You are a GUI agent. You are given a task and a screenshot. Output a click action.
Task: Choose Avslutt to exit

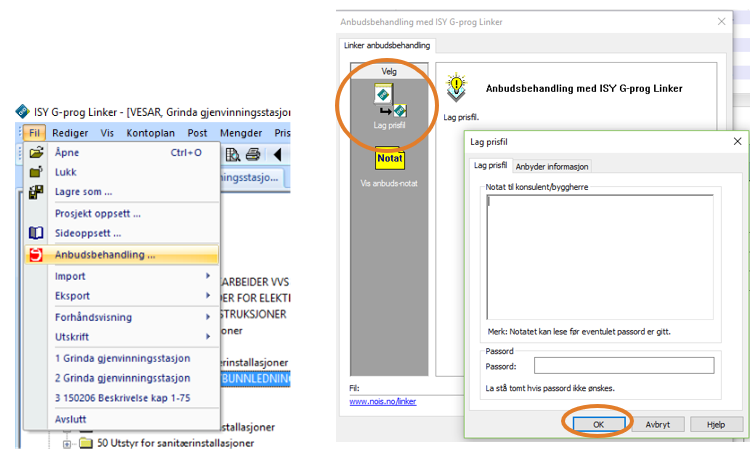(x=122, y=419)
